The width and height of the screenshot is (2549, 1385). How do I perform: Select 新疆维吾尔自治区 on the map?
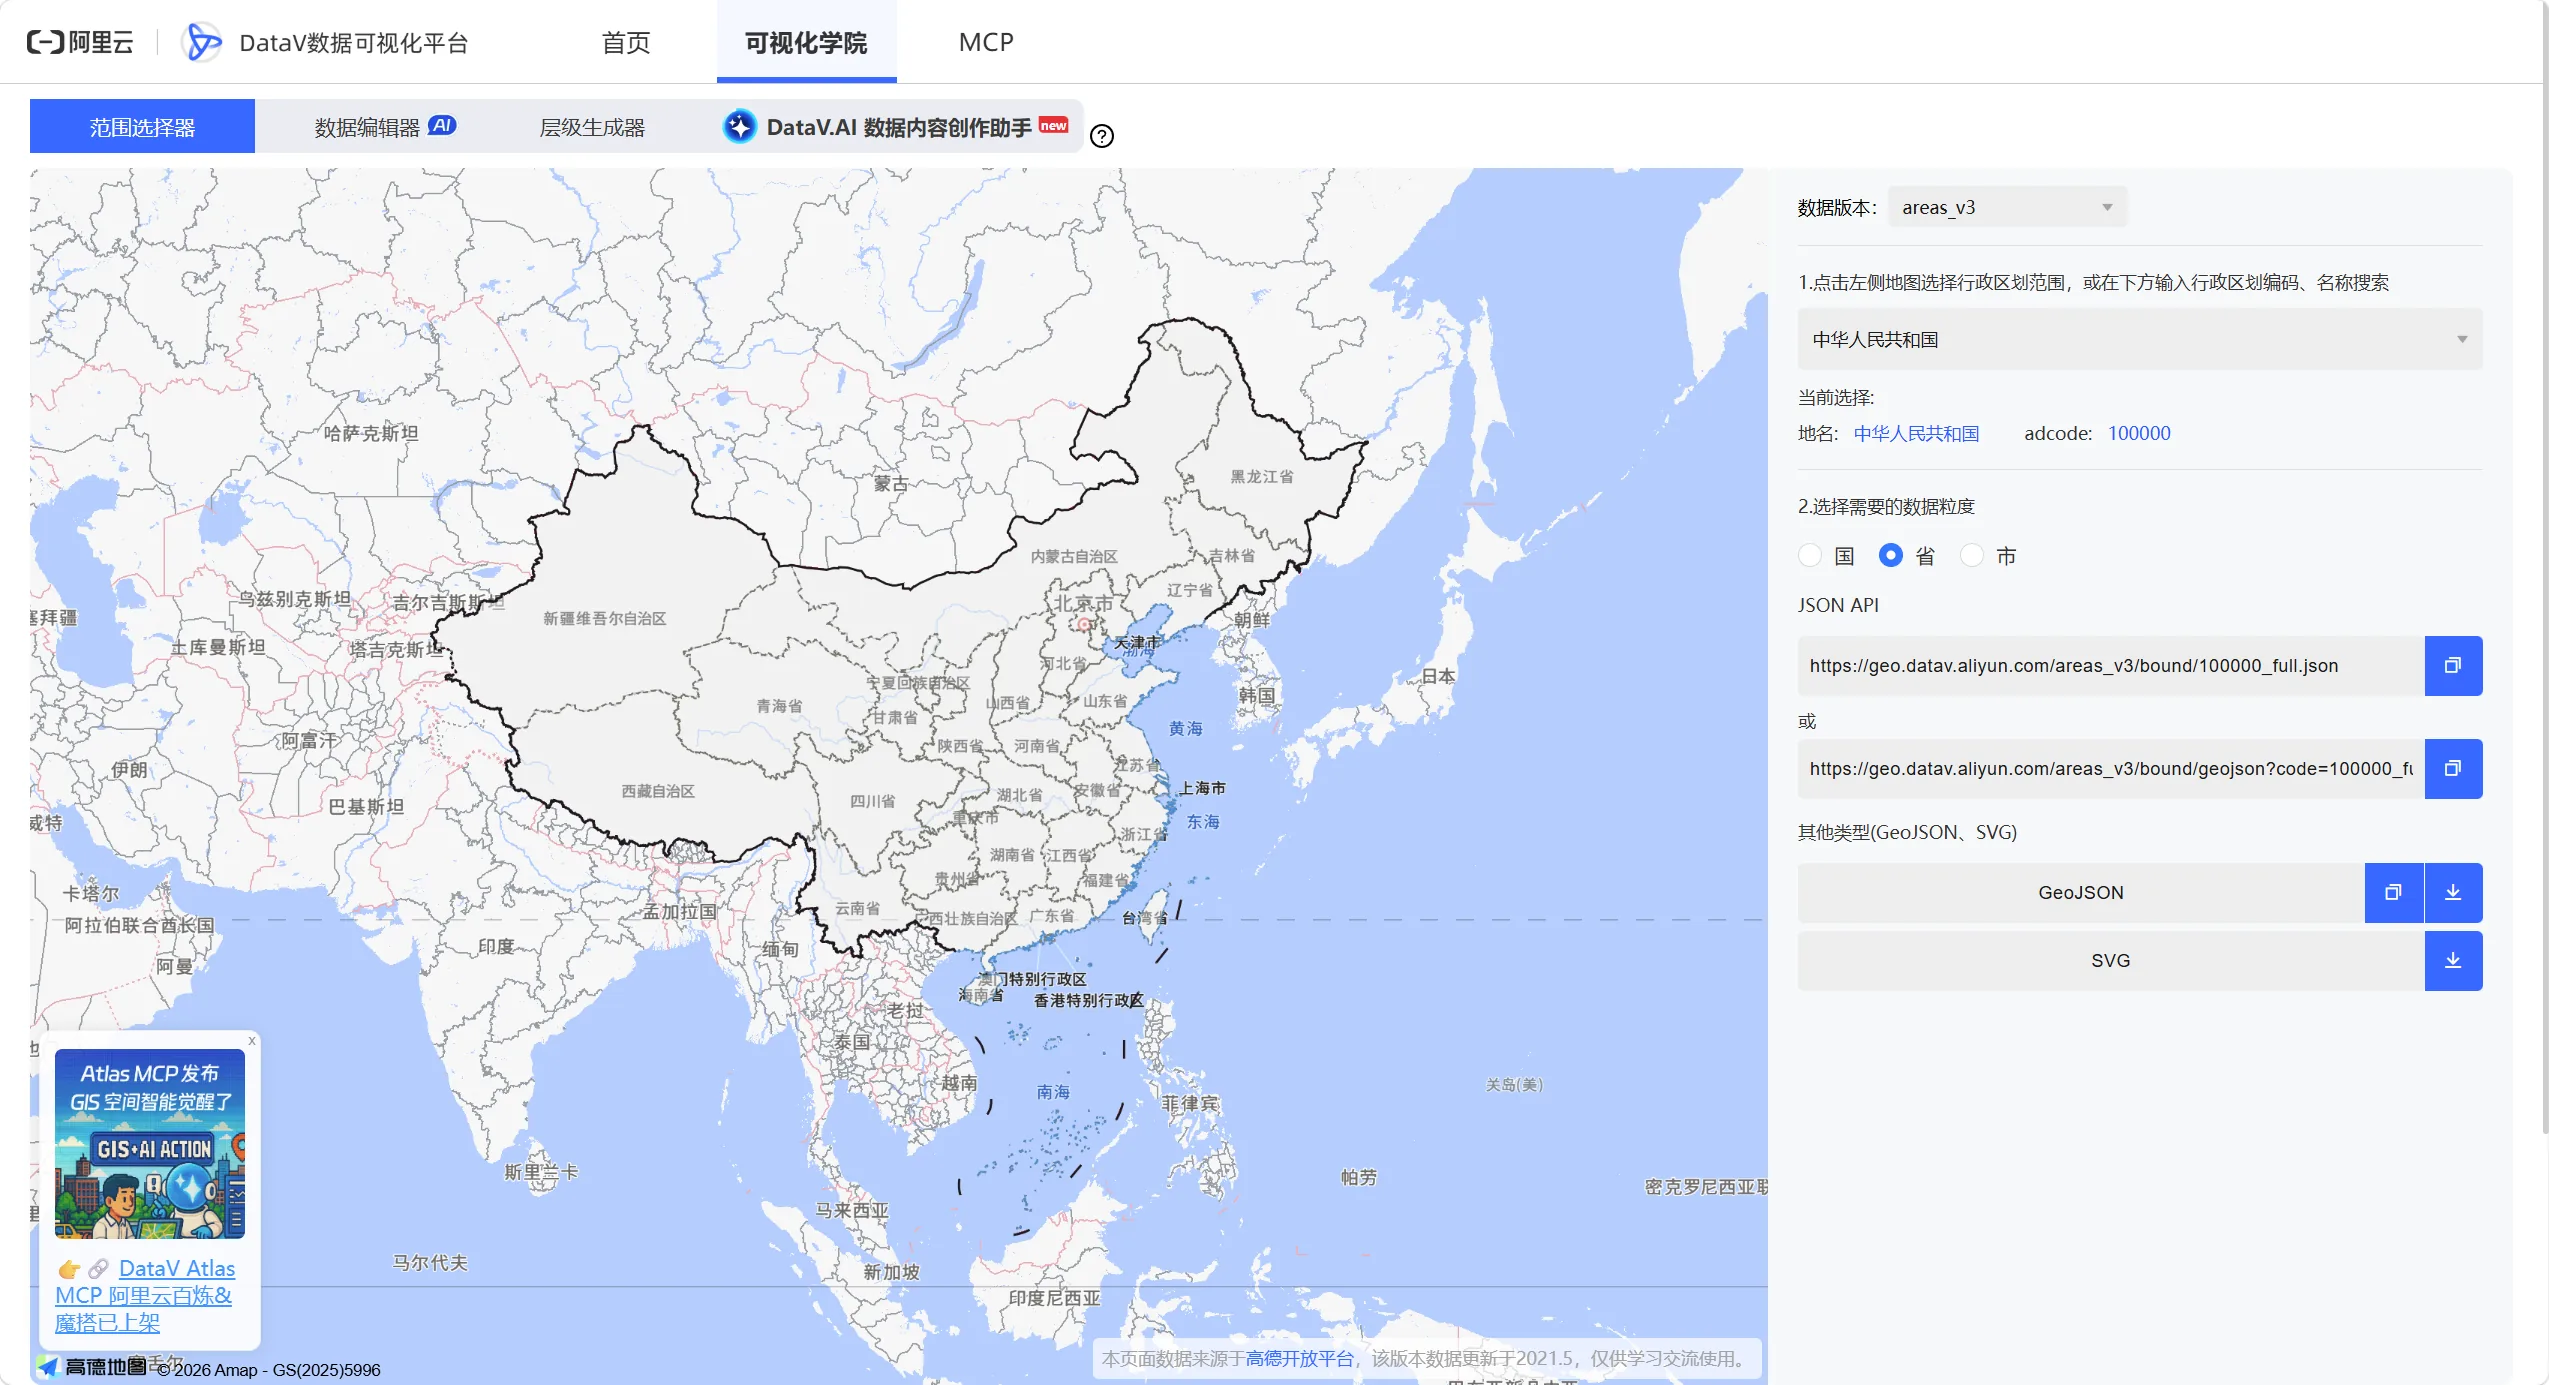[x=604, y=619]
